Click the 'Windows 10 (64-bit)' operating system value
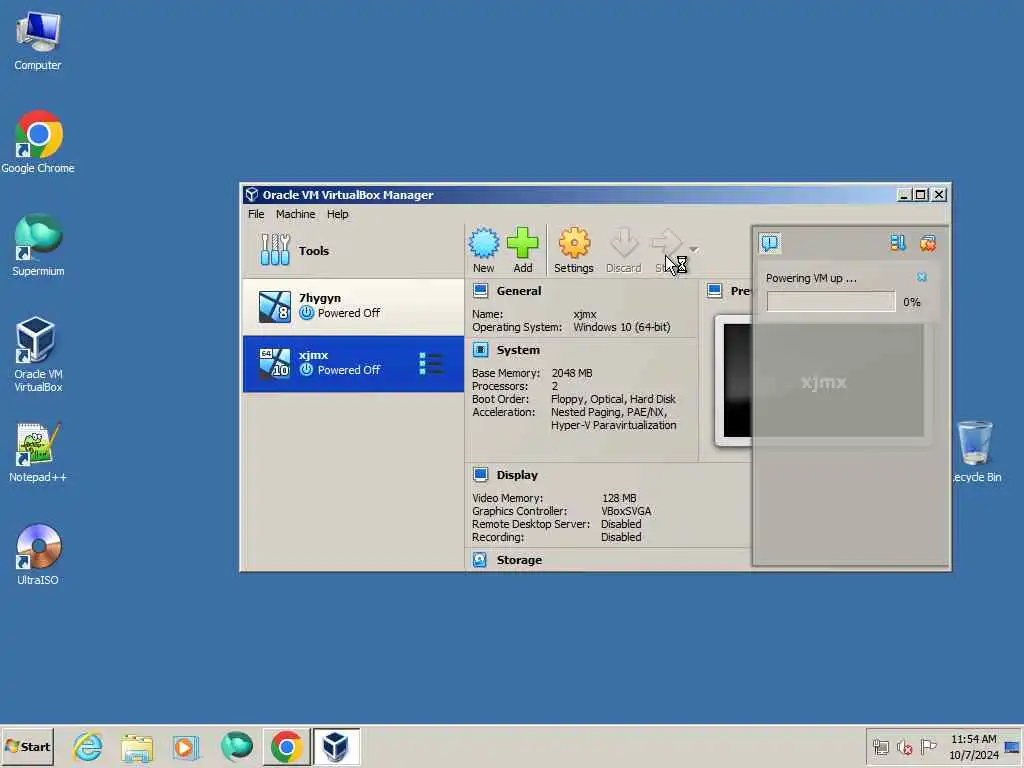This screenshot has width=1024, height=768. [x=622, y=327]
